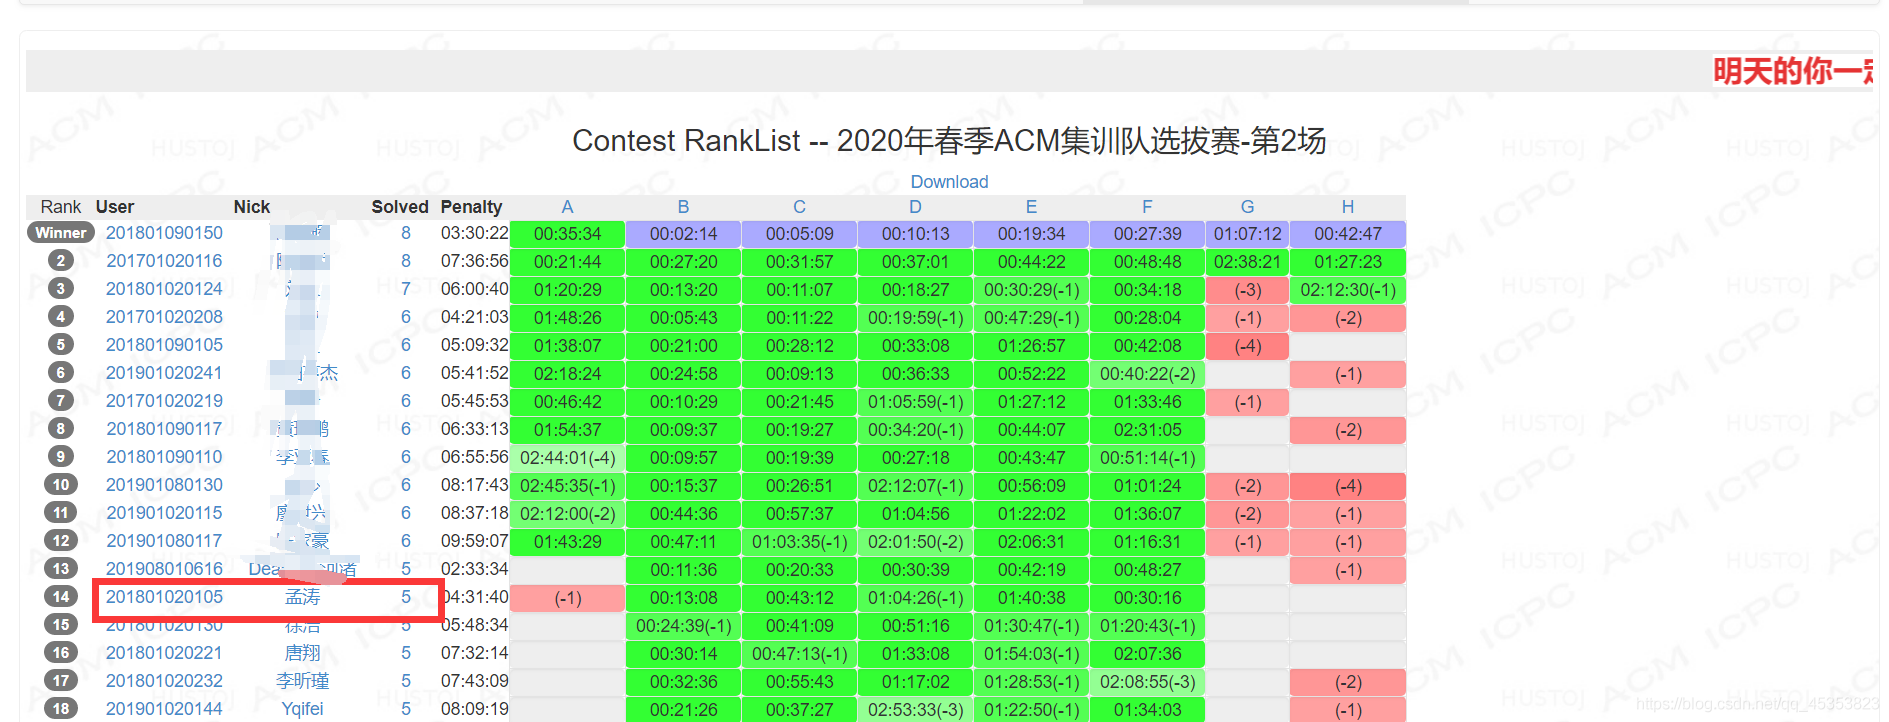Click cell 02:12:30(-1) in rank 3 H column
This screenshot has height=722, width=1889.
point(1348,290)
